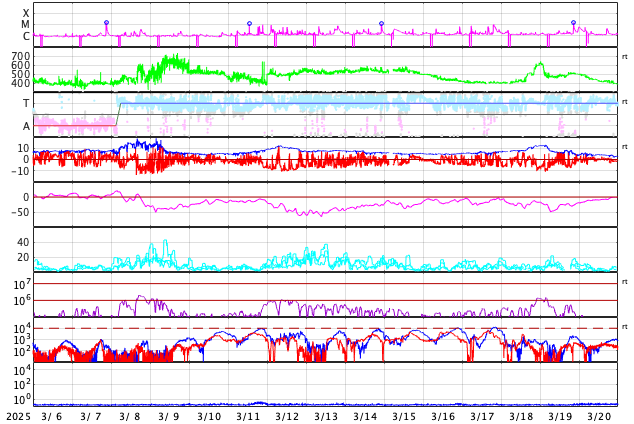This screenshot has height=424, width=634.
Task: Select the 700 tick on the green plot
Action: (21, 56)
